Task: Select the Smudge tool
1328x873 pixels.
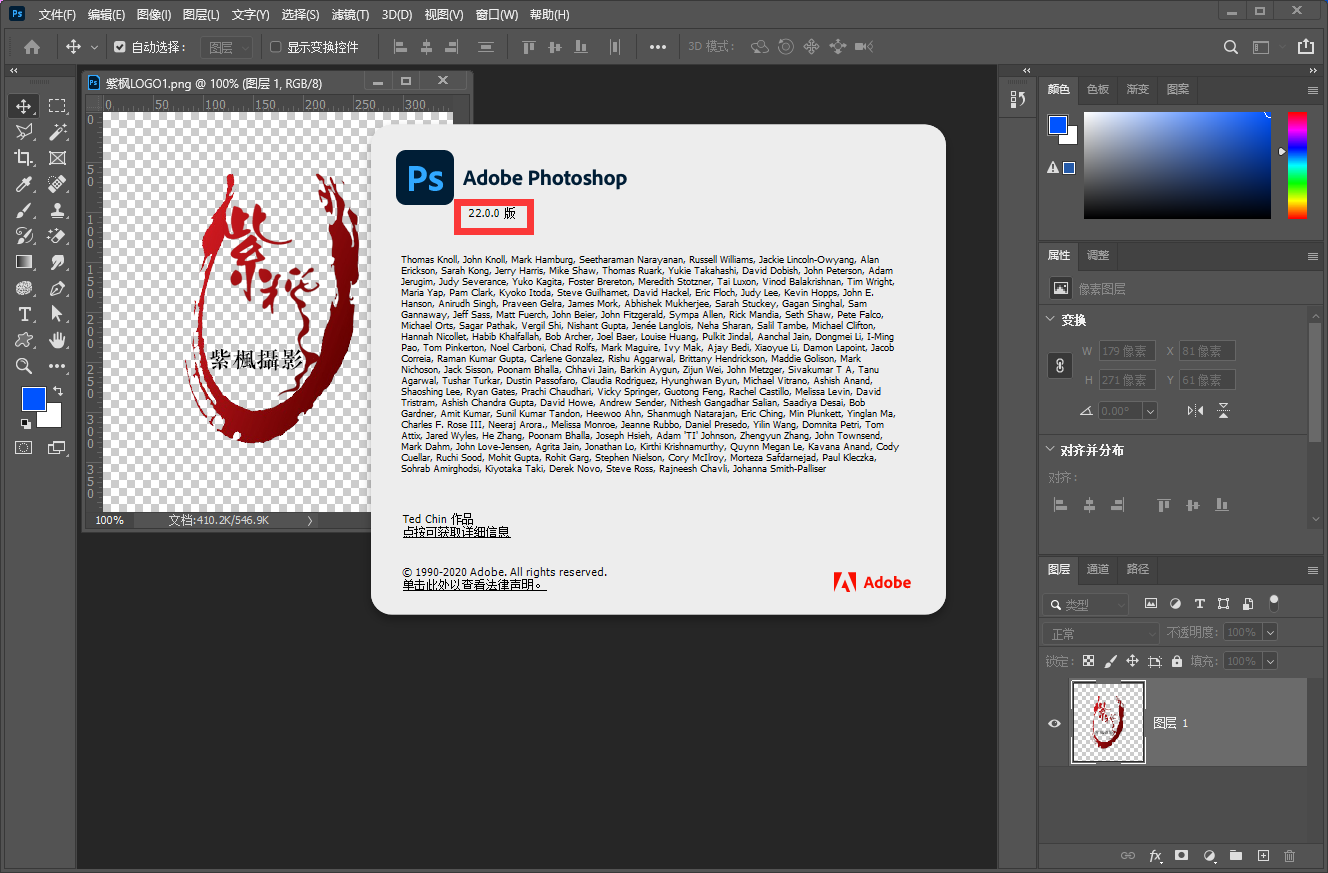Action: 57,262
